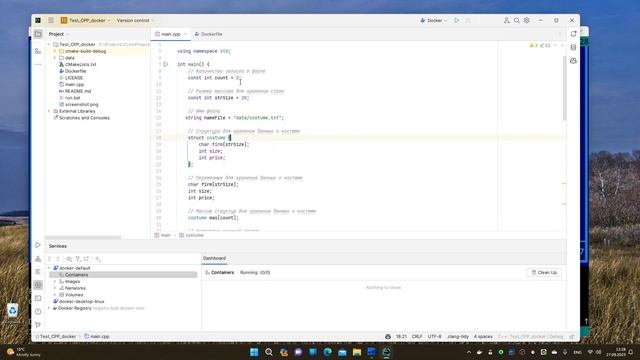Viewport: 640px width, 360px height.
Task: Open the CMake tool window icon
Action: coord(38,258)
